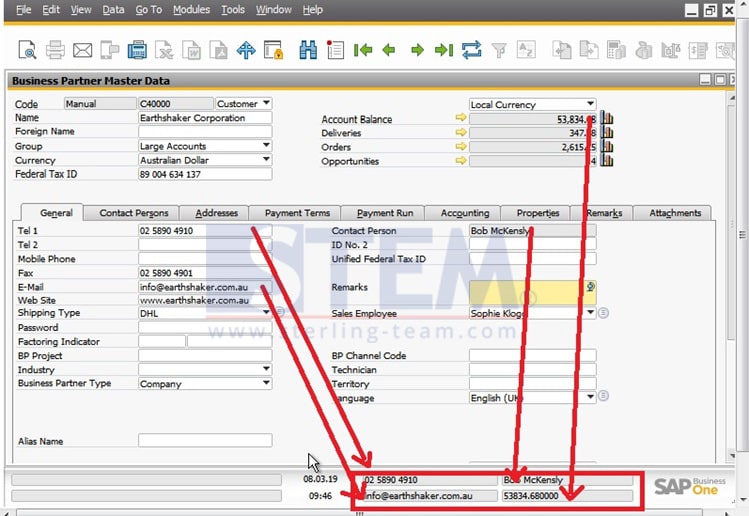Image resolution: width=749 pixels, height=516 pixels.
Task: Click the Export to PDF icon
Action: tap(219, 50)
